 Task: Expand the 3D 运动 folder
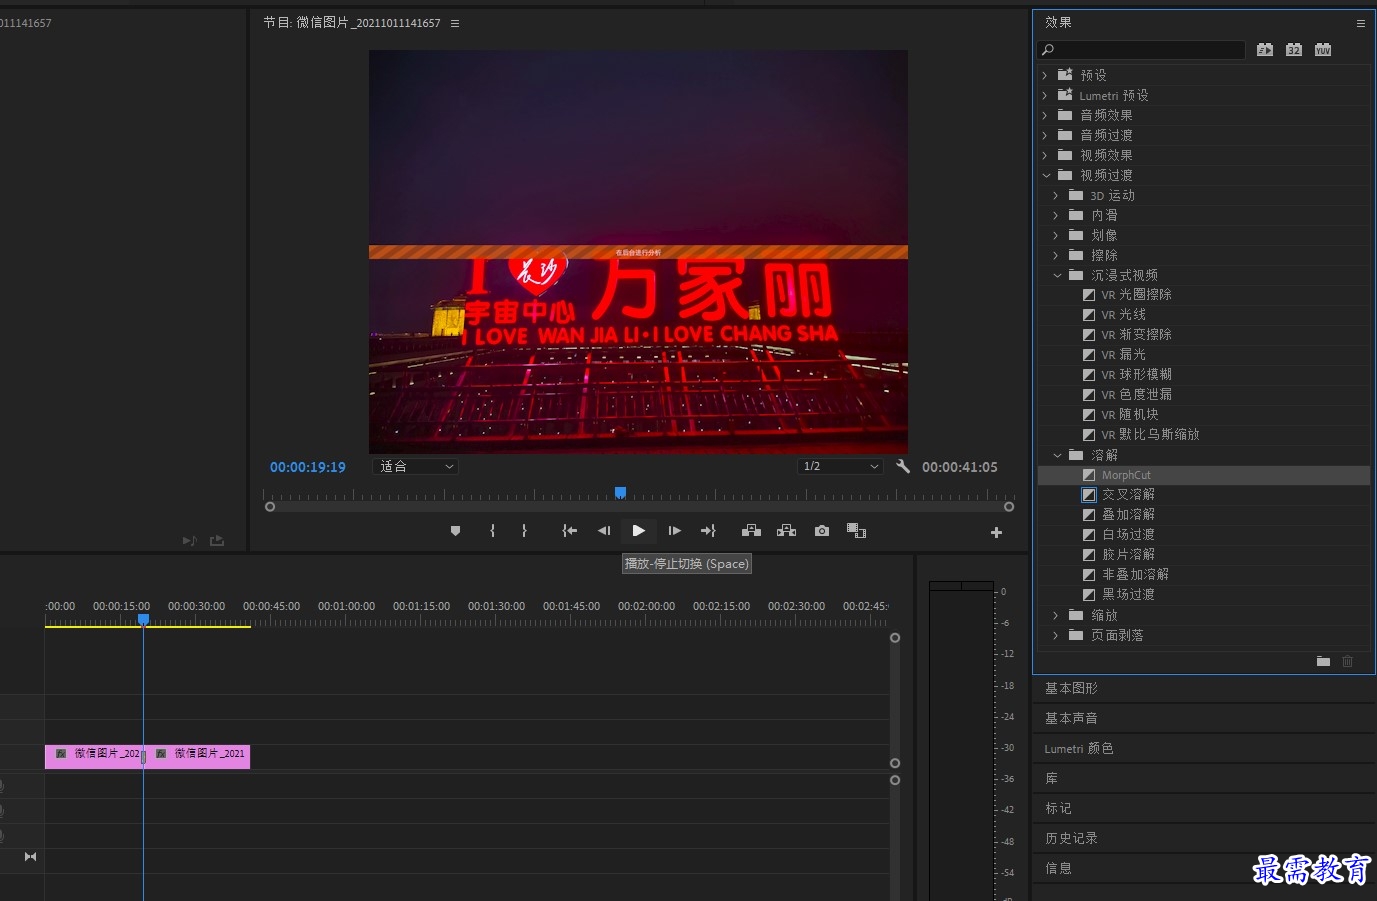(x=1056, y=195)
